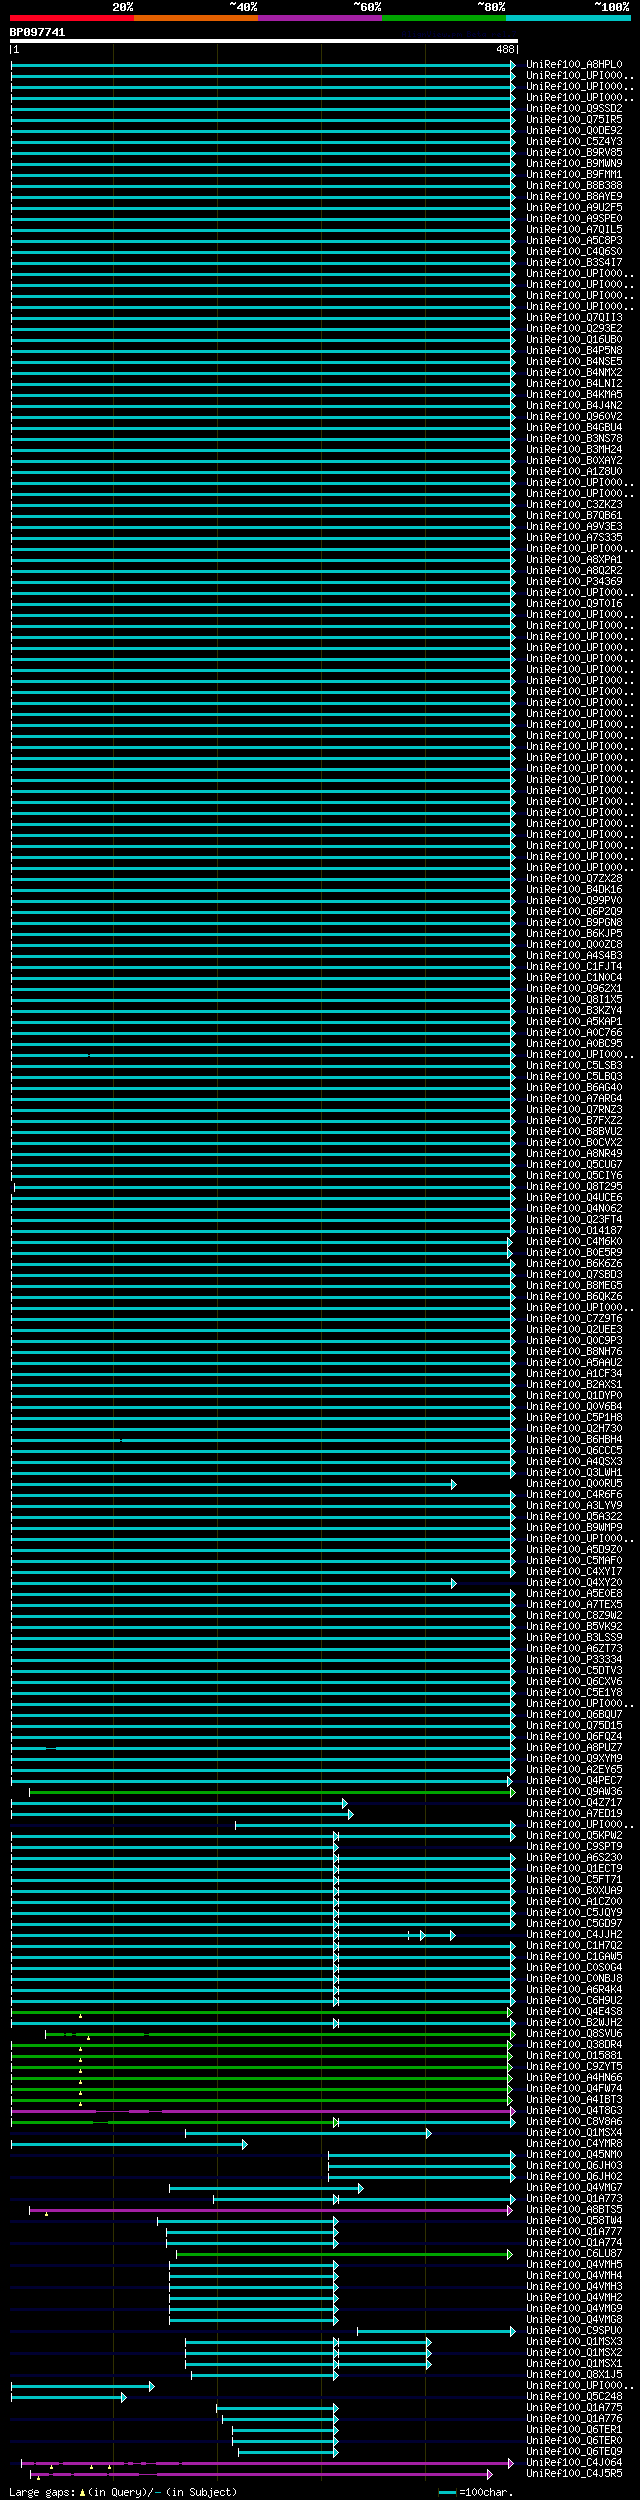Open hit UniRef100_Q75IR5
Screen dimensions: 640x2500
(574, 120)
